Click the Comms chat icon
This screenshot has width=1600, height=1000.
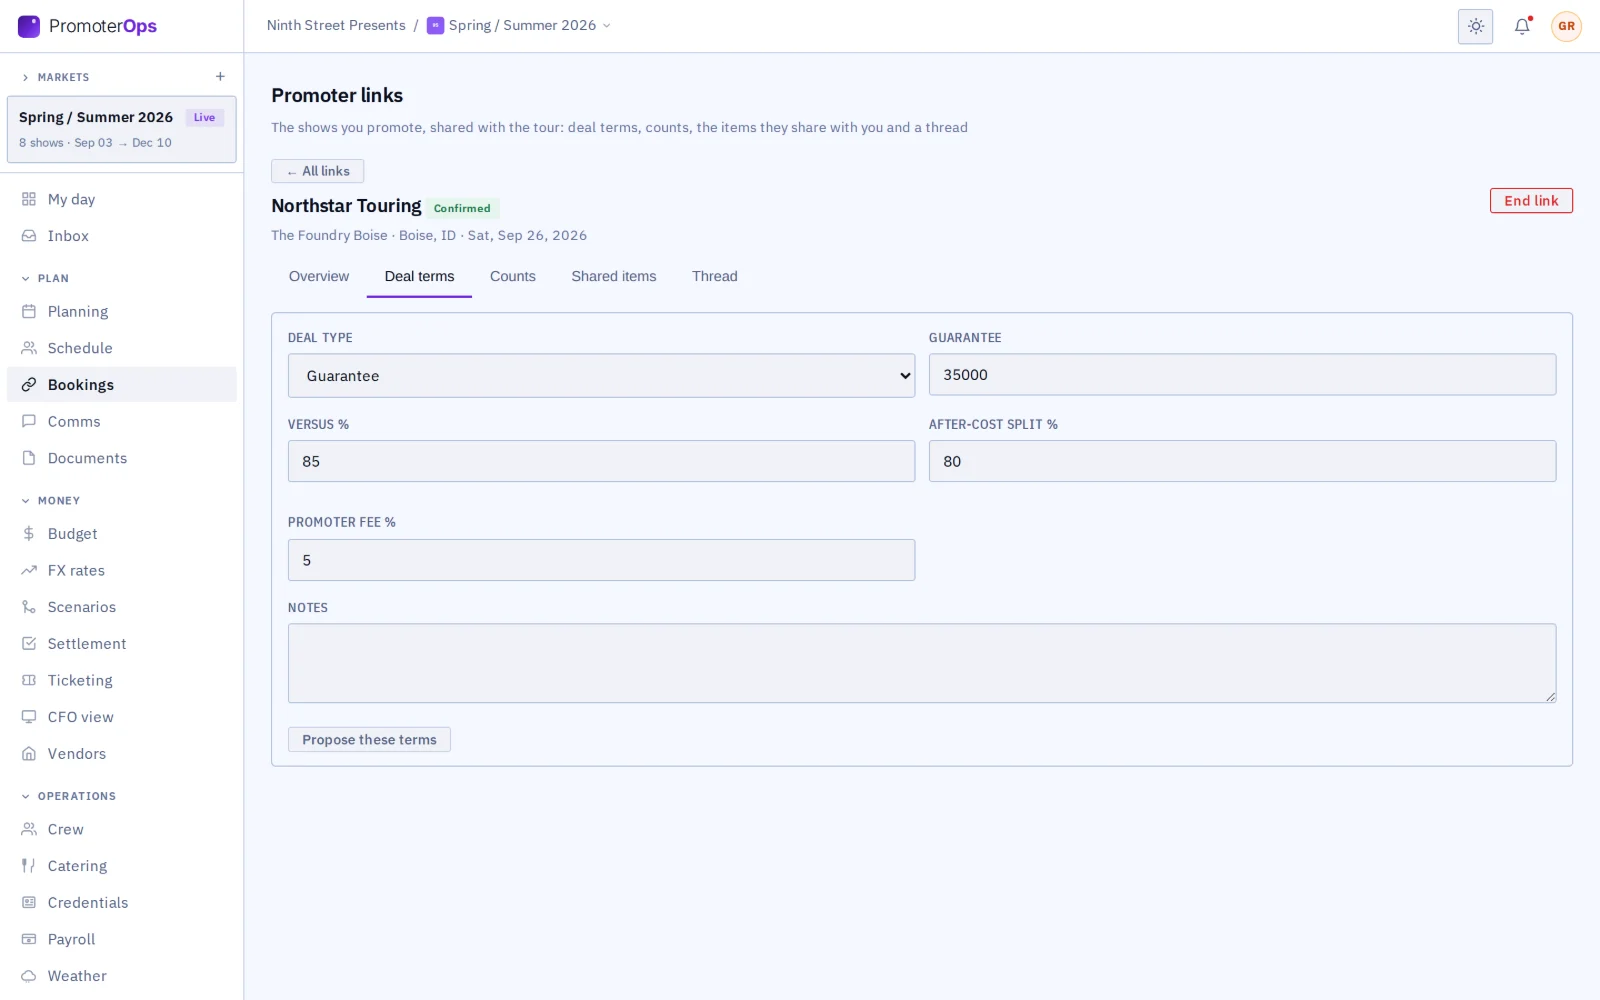[x=29, y=422]
